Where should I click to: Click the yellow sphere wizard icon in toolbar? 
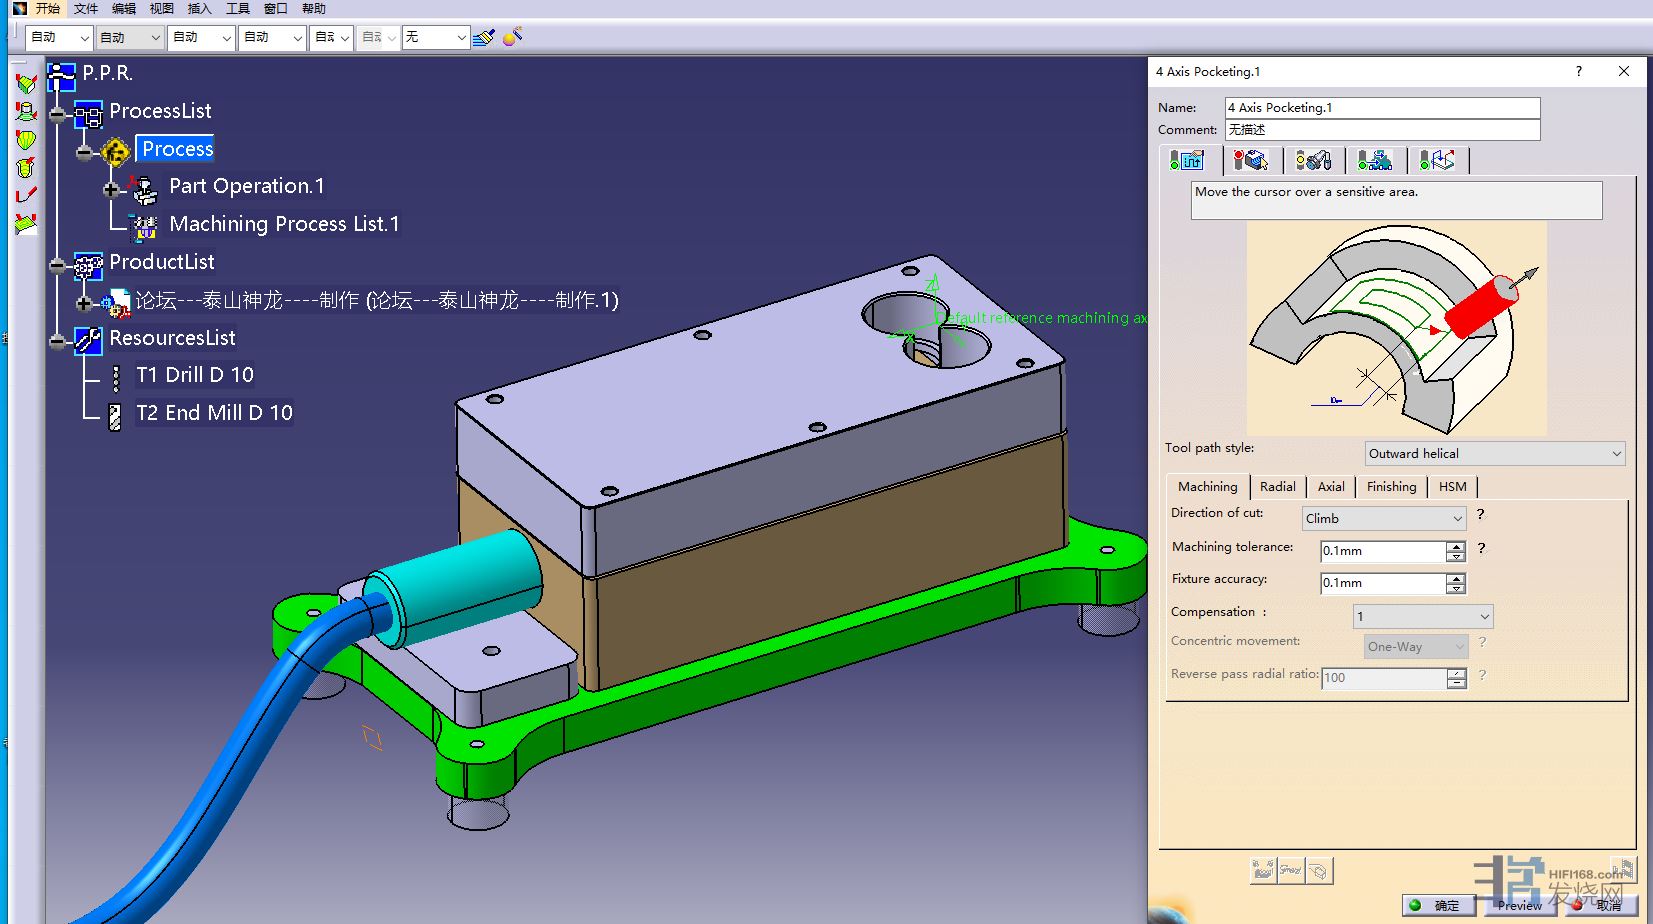(512, 38)
